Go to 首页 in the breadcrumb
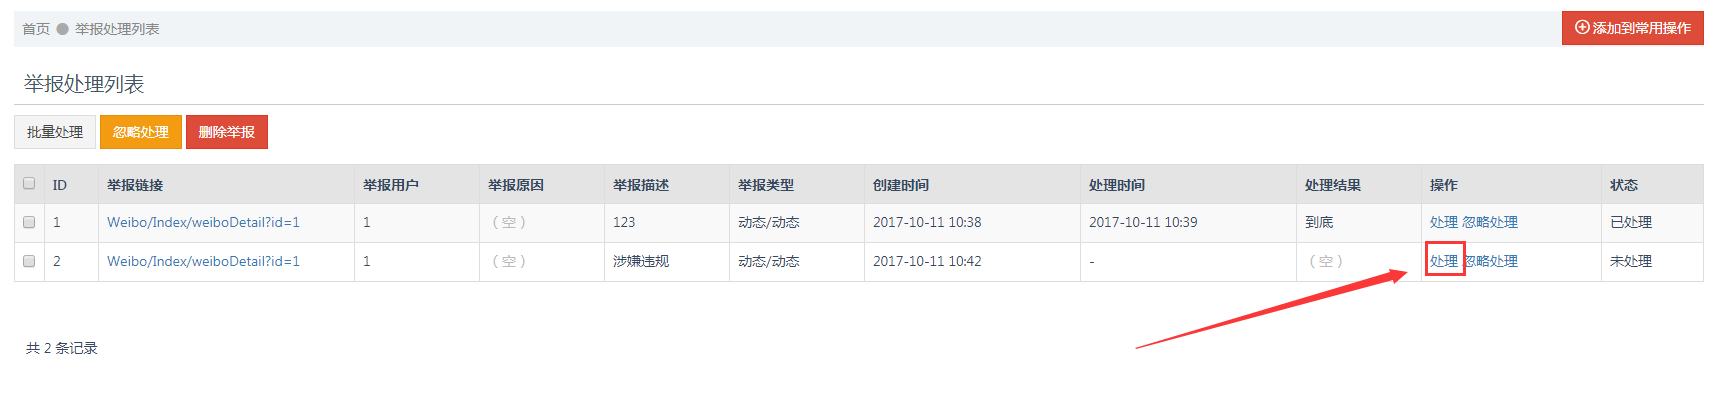Screen dimensions: 1719x401 coord(36,29)
